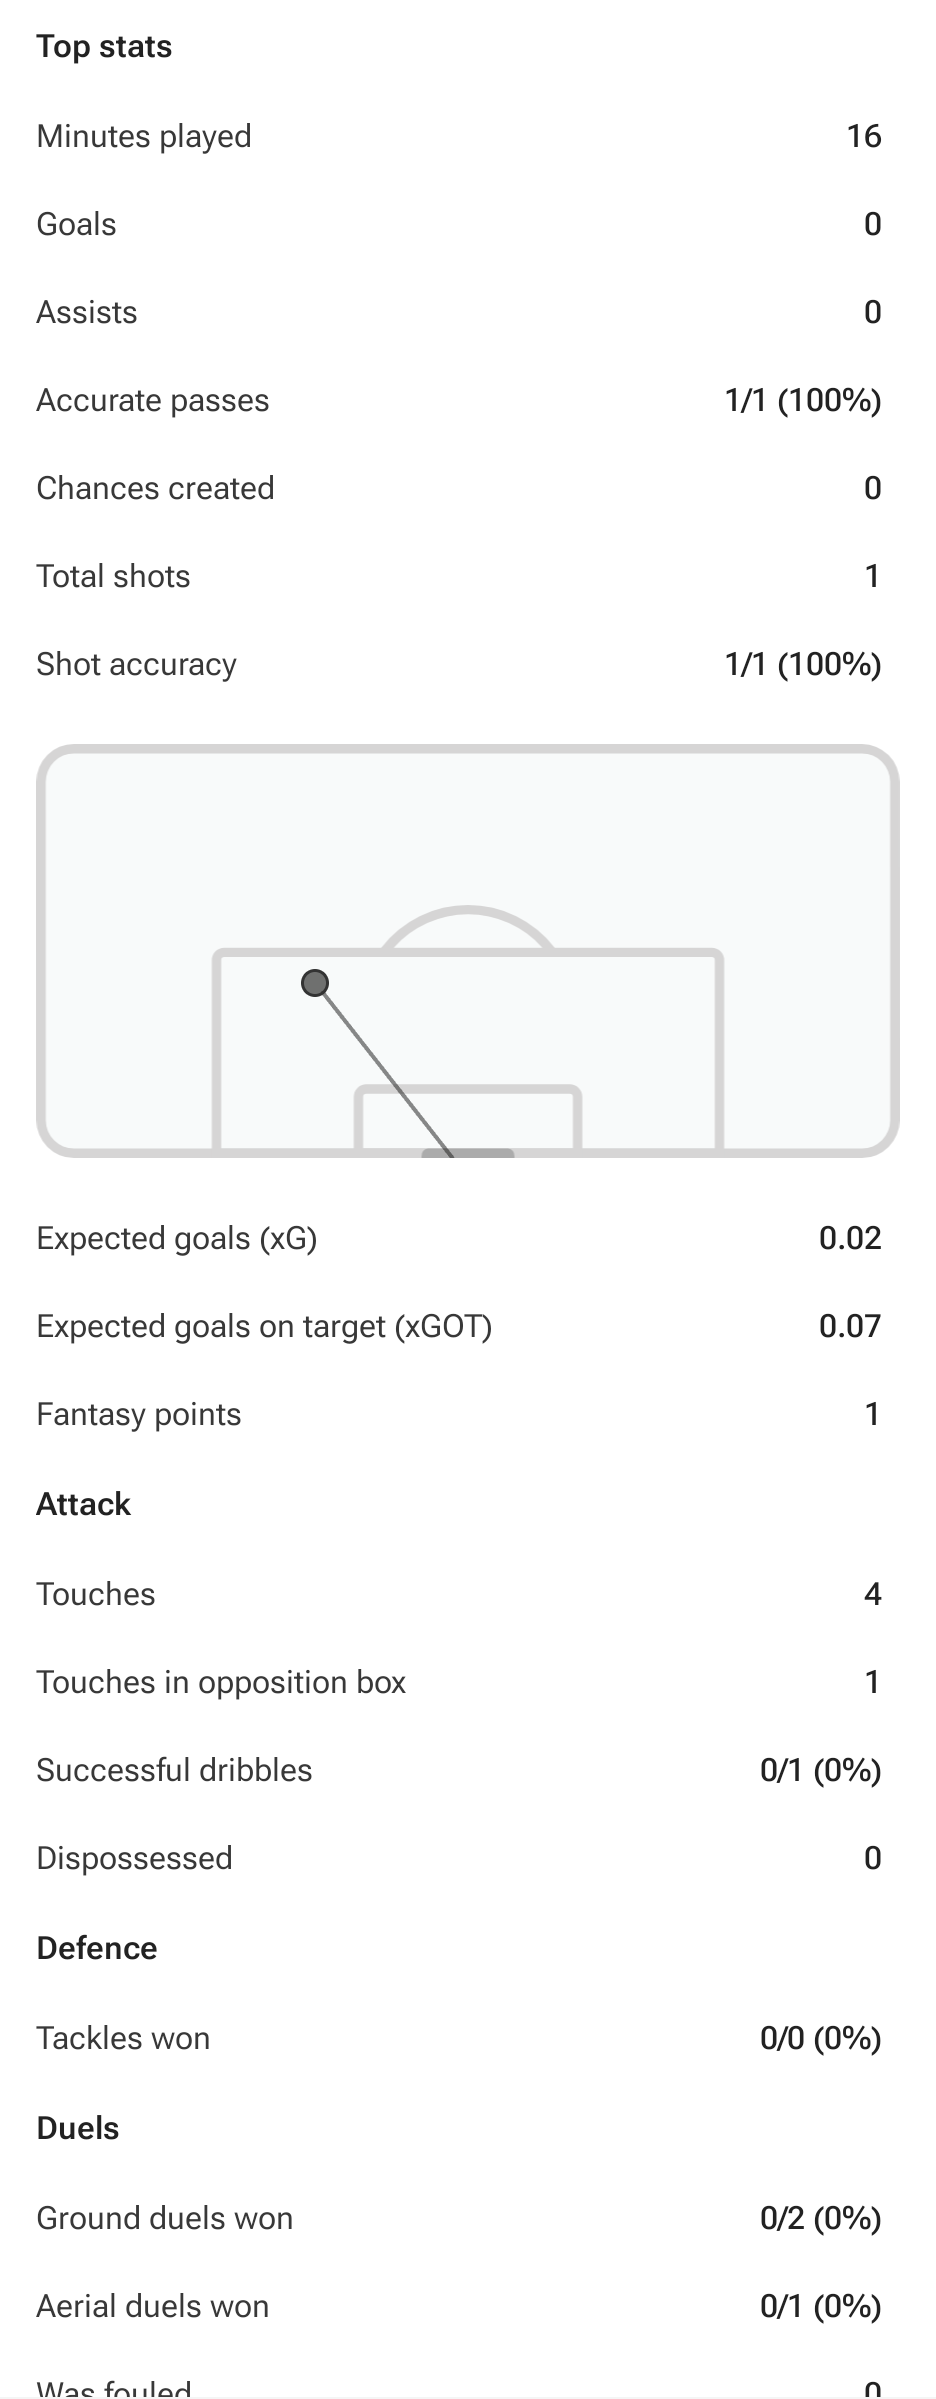Screen dimensions: 936x2399
Task: Click the Top stats heading
Action: click(x=104, y=47)
